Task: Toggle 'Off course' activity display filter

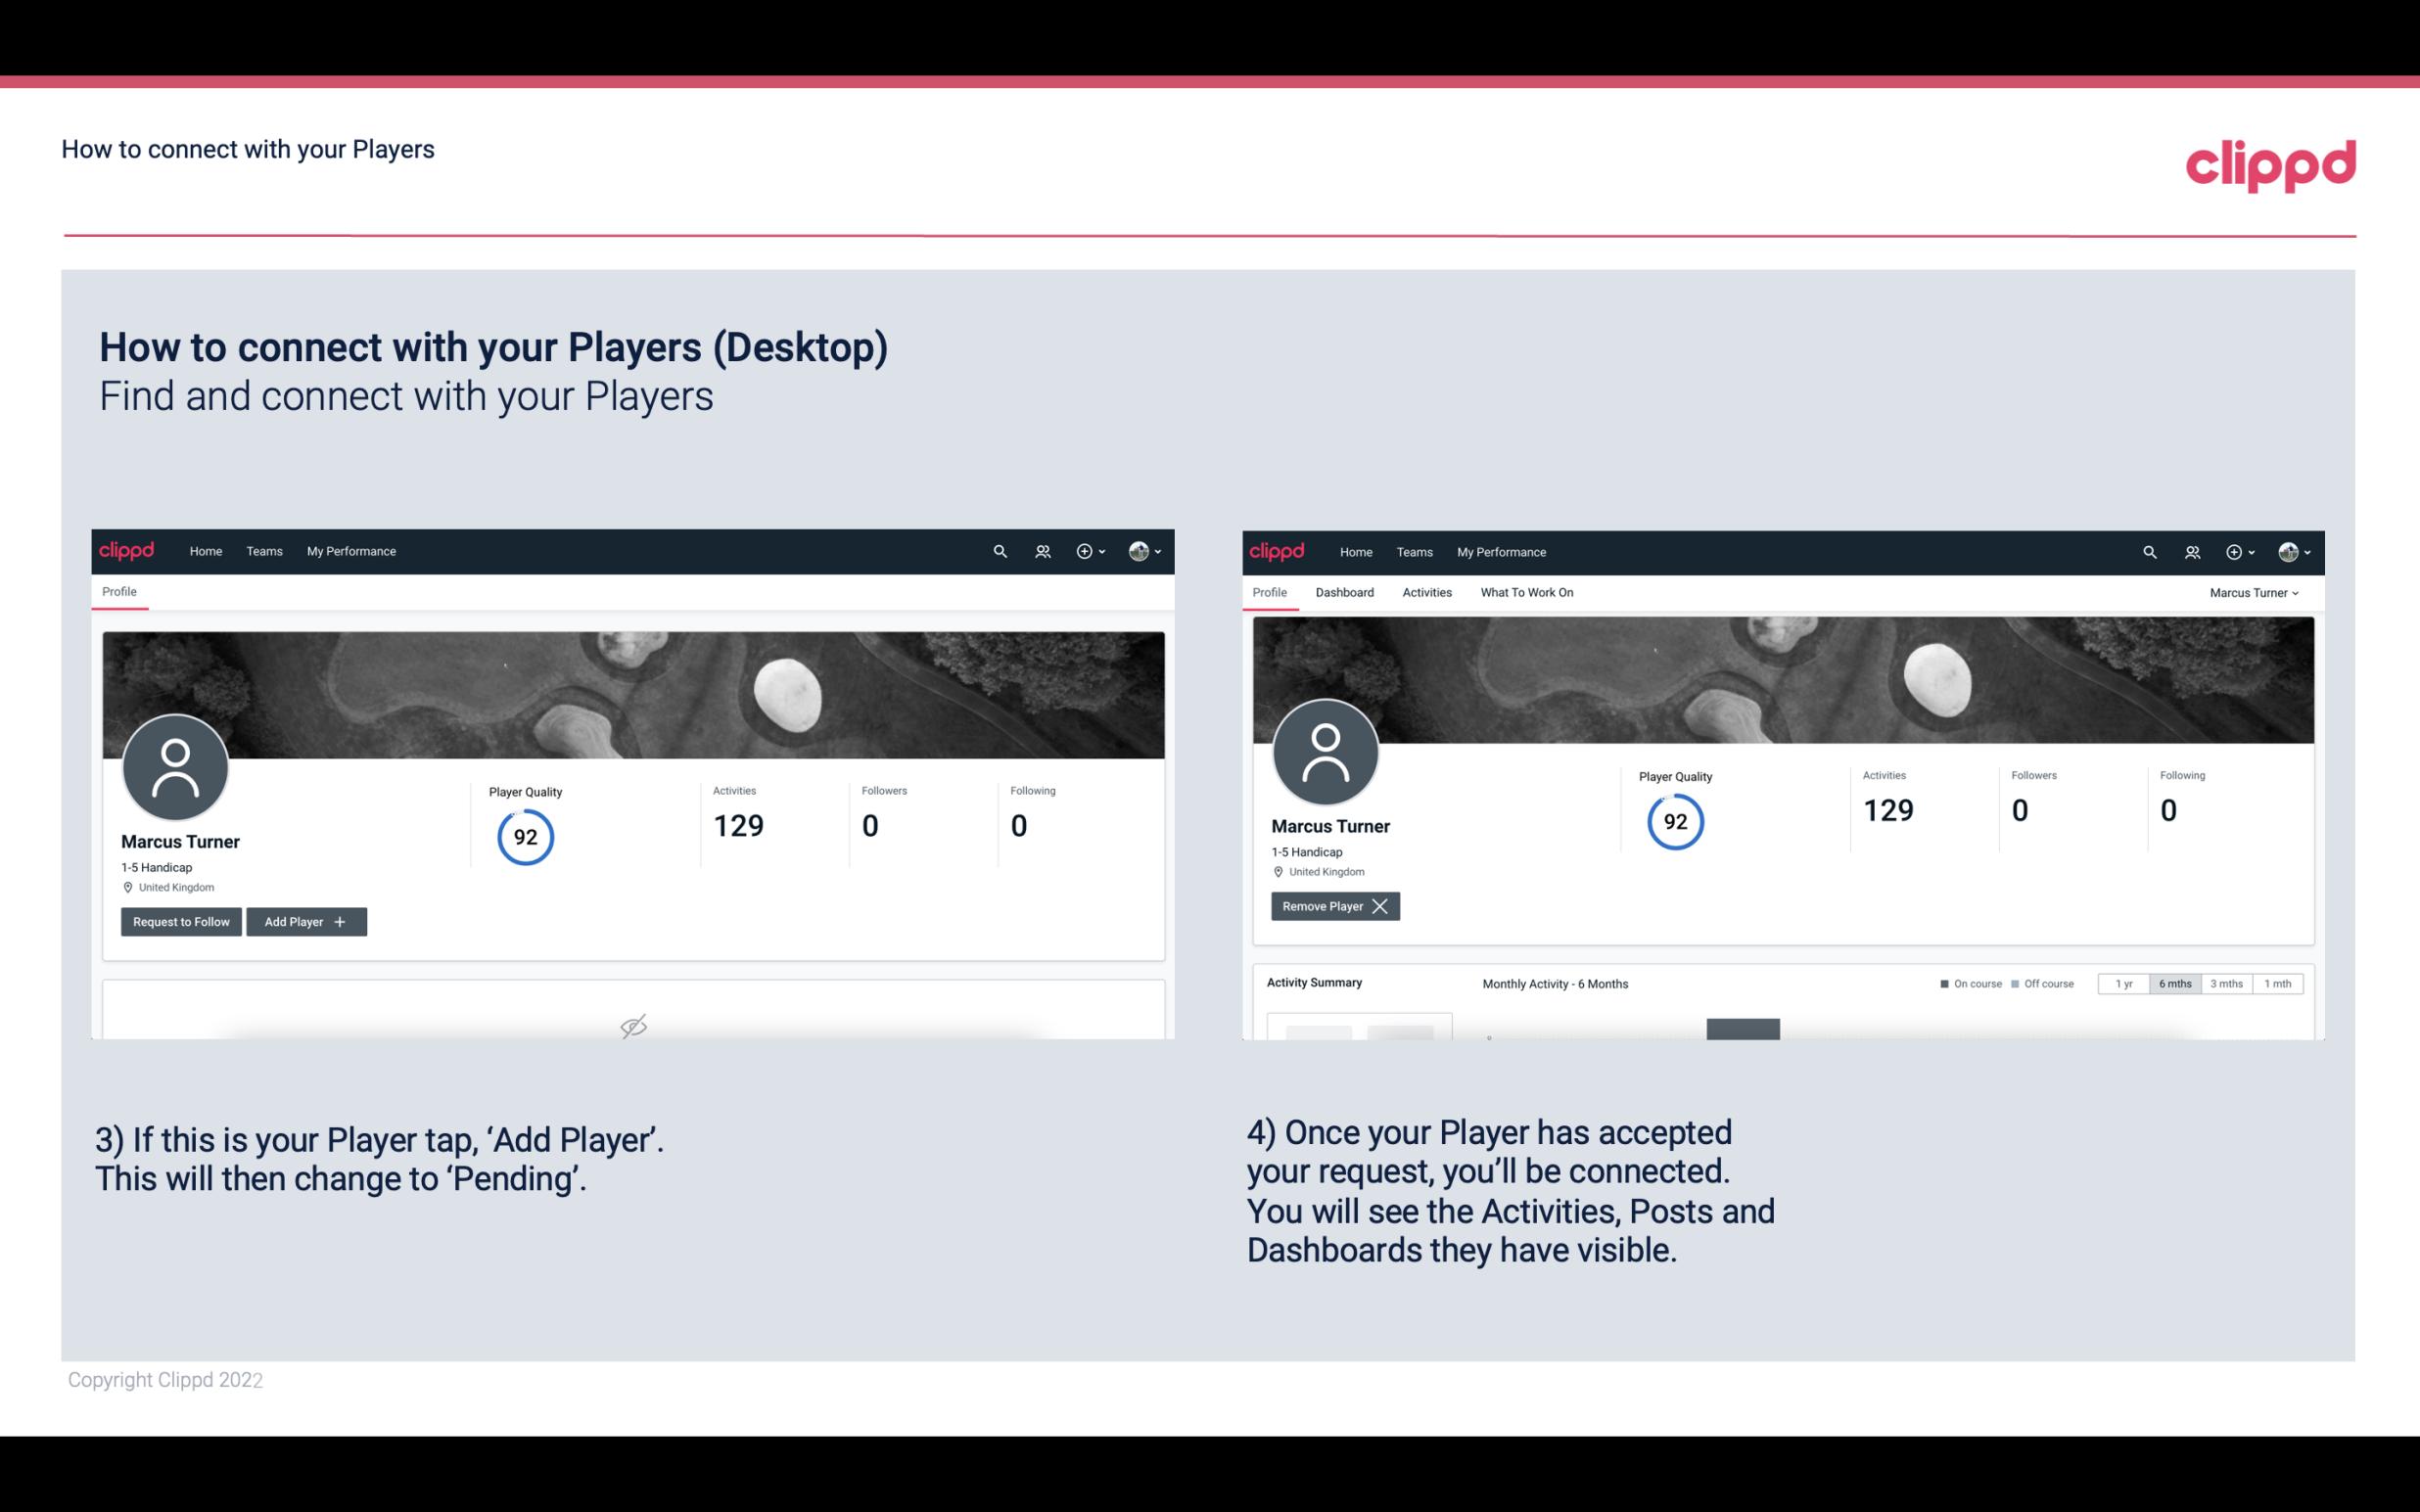Action: (x=2042, y=983)
